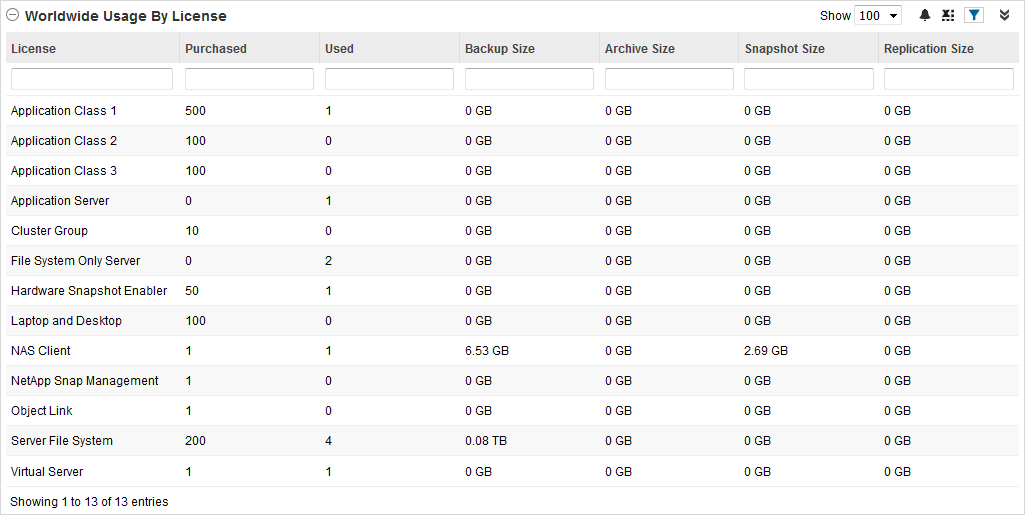Focus the Purchased filter input field
The width and height of the screenshot is (1025, 515).
point(249,79)
